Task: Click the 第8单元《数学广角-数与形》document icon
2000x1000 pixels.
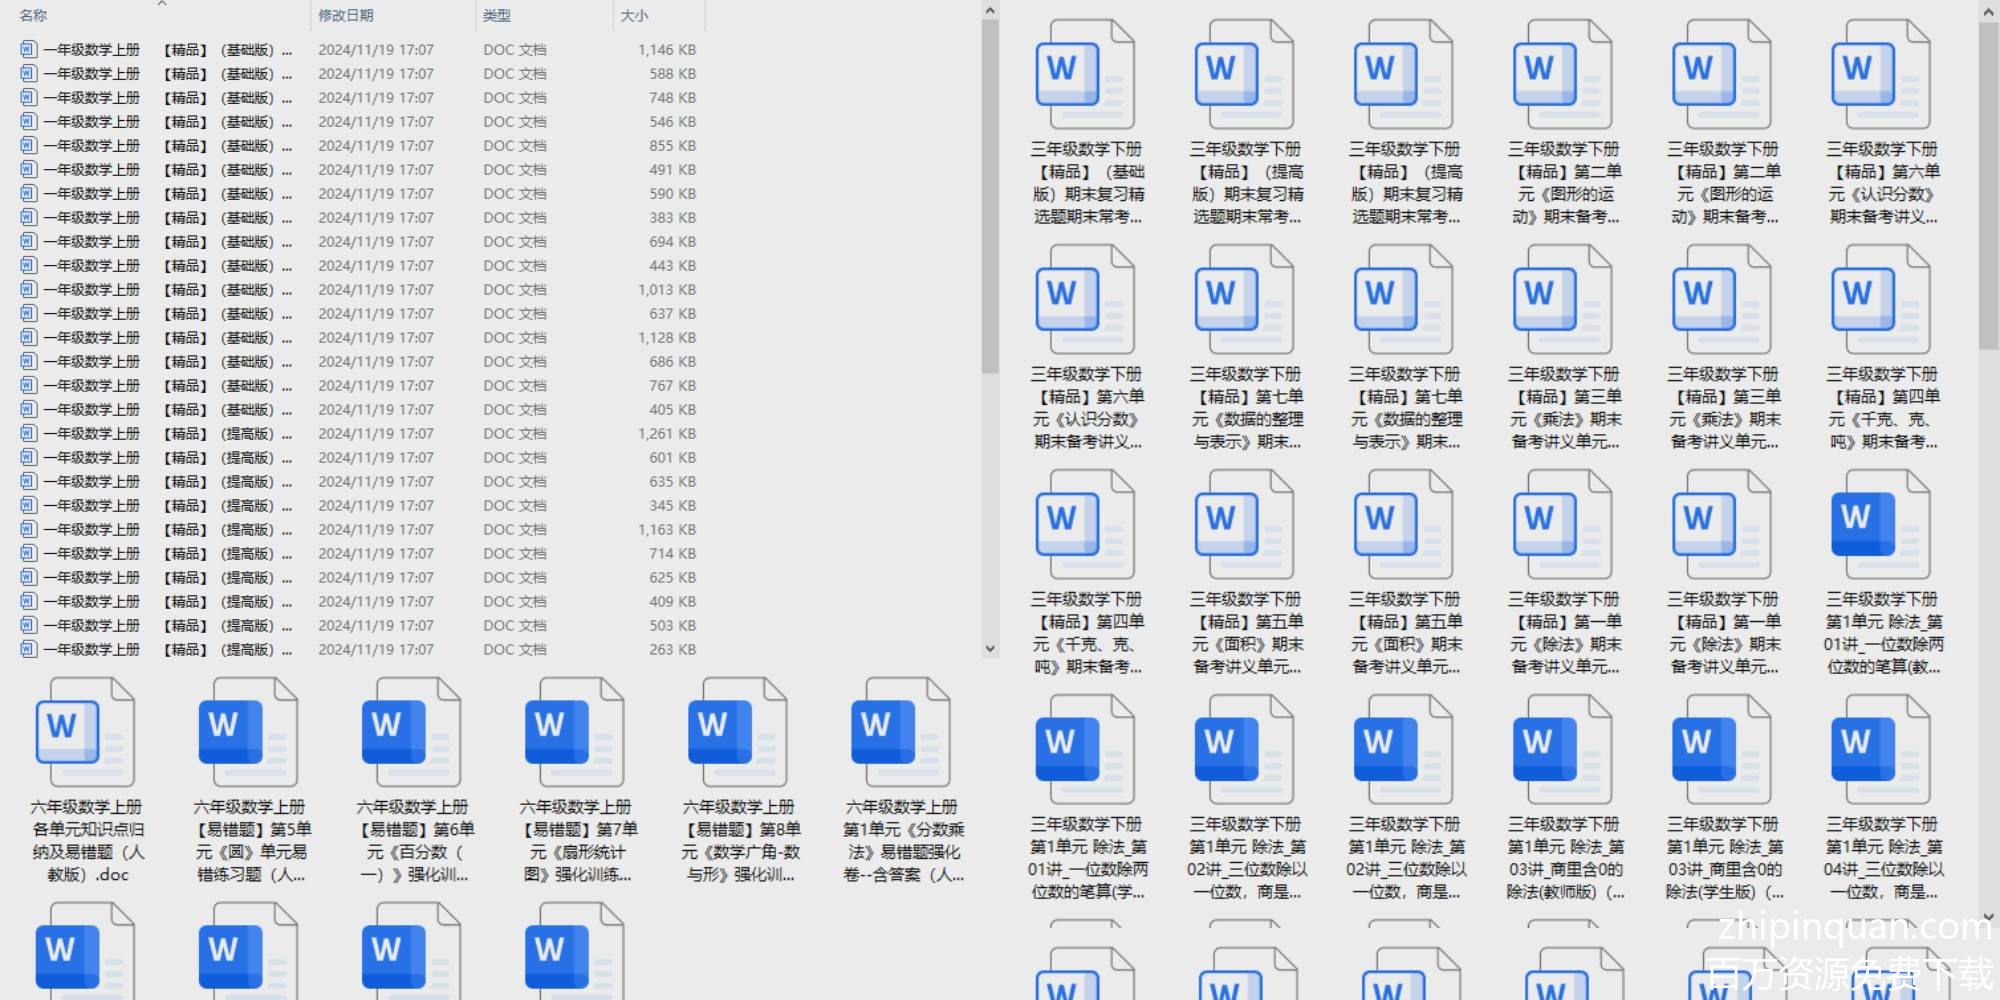Action: [x=737, y=732]
